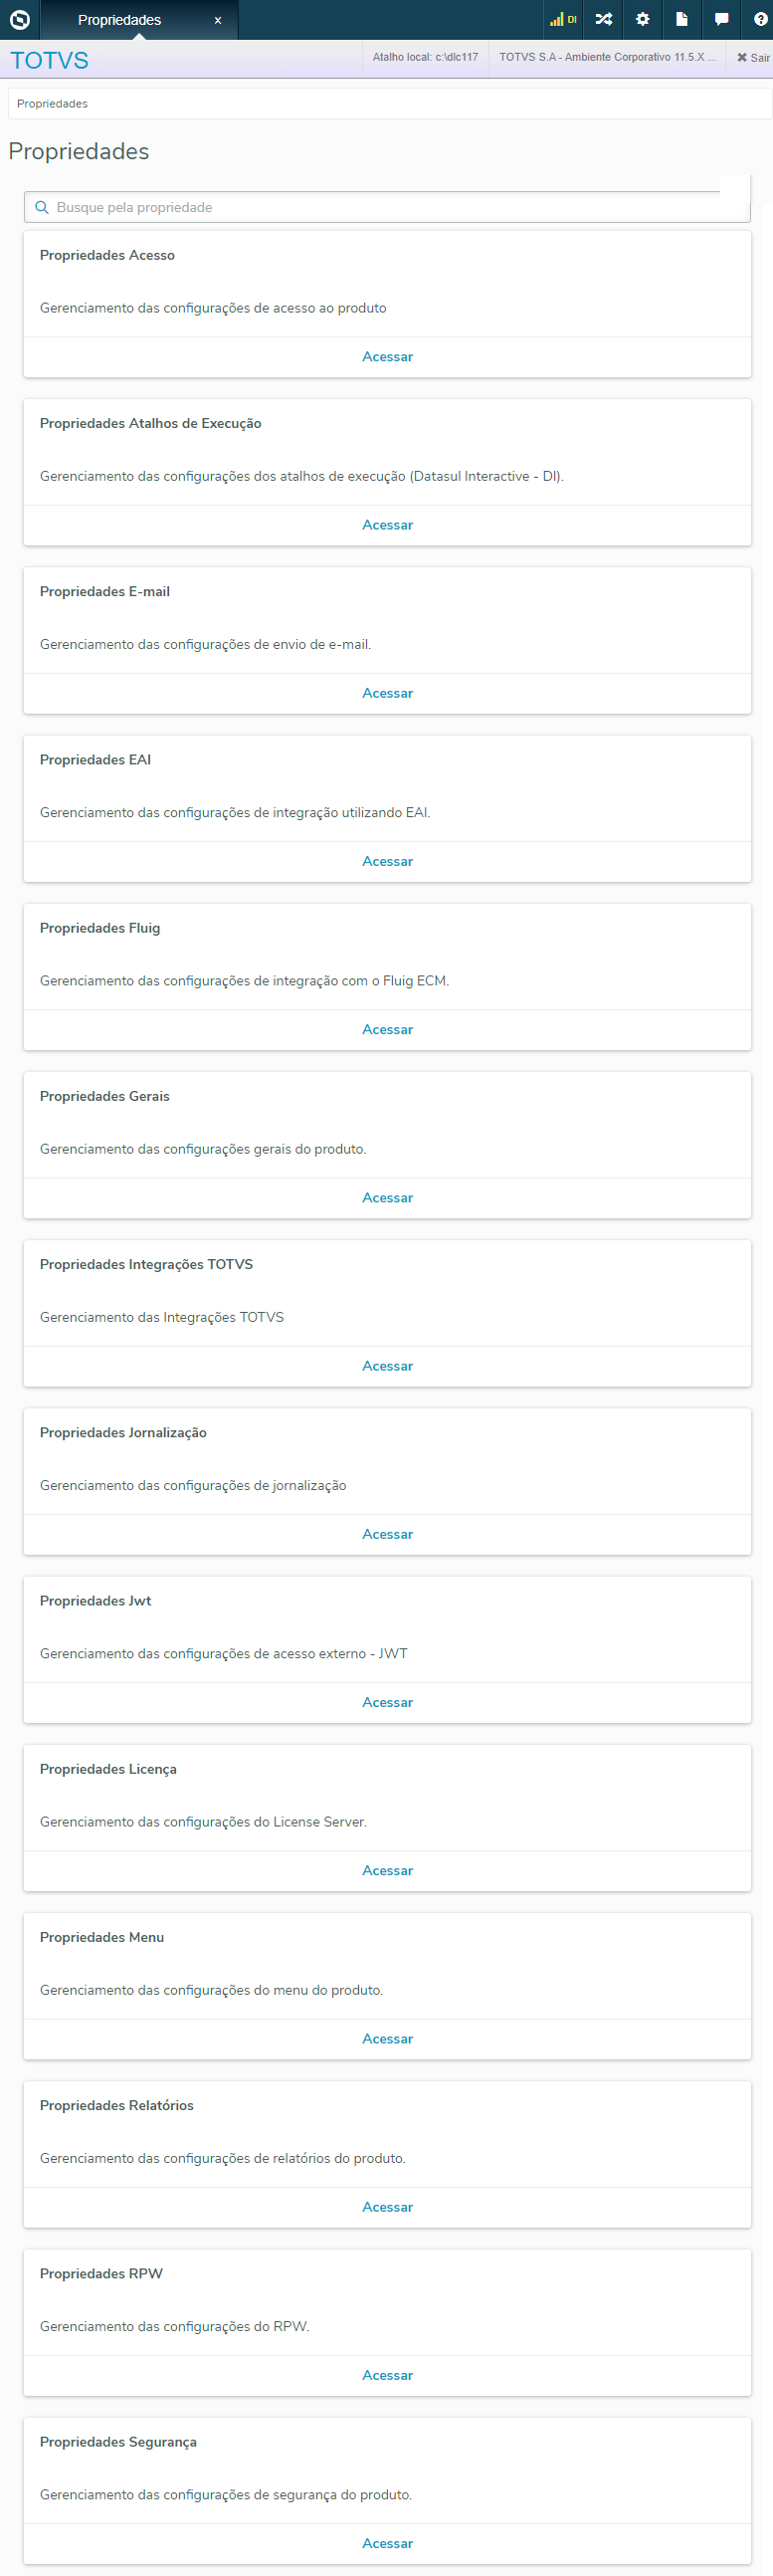Click Sair to log out
The image size is (773, 2576).
tap(753, 58)
